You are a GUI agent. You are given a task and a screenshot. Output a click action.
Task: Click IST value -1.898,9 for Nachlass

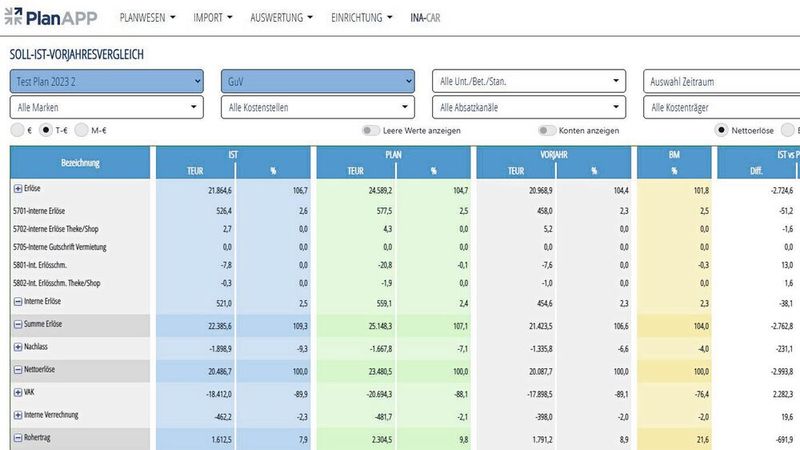coord(220,349)
